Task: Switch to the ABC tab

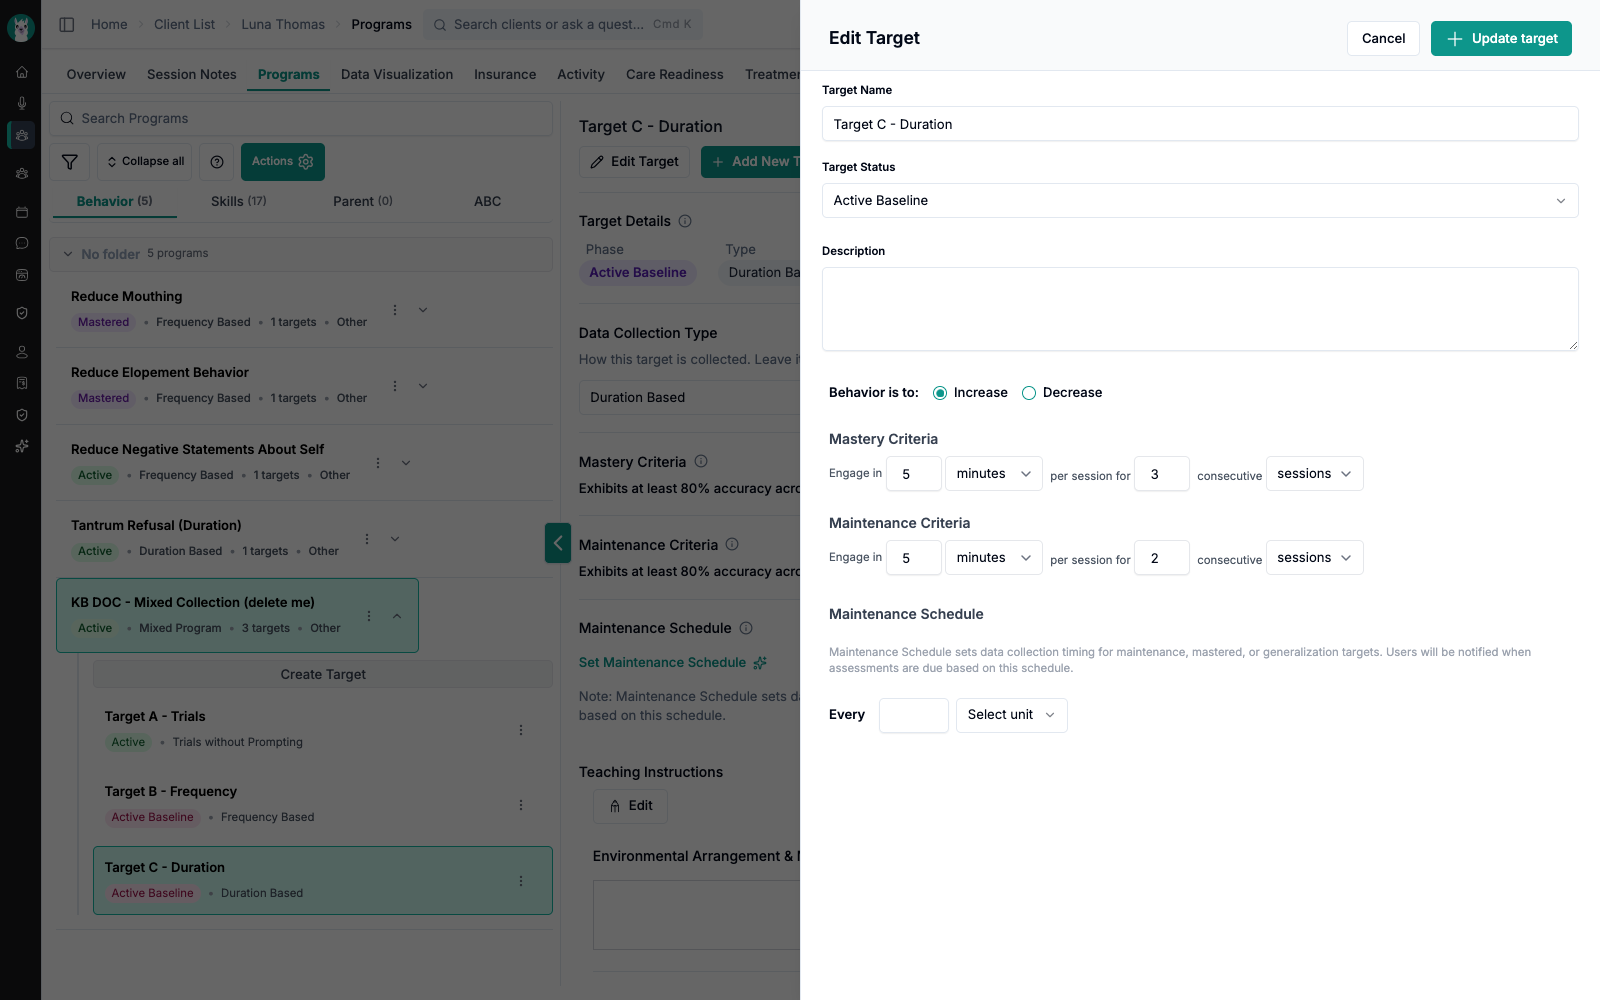Action: coord(488,201)
